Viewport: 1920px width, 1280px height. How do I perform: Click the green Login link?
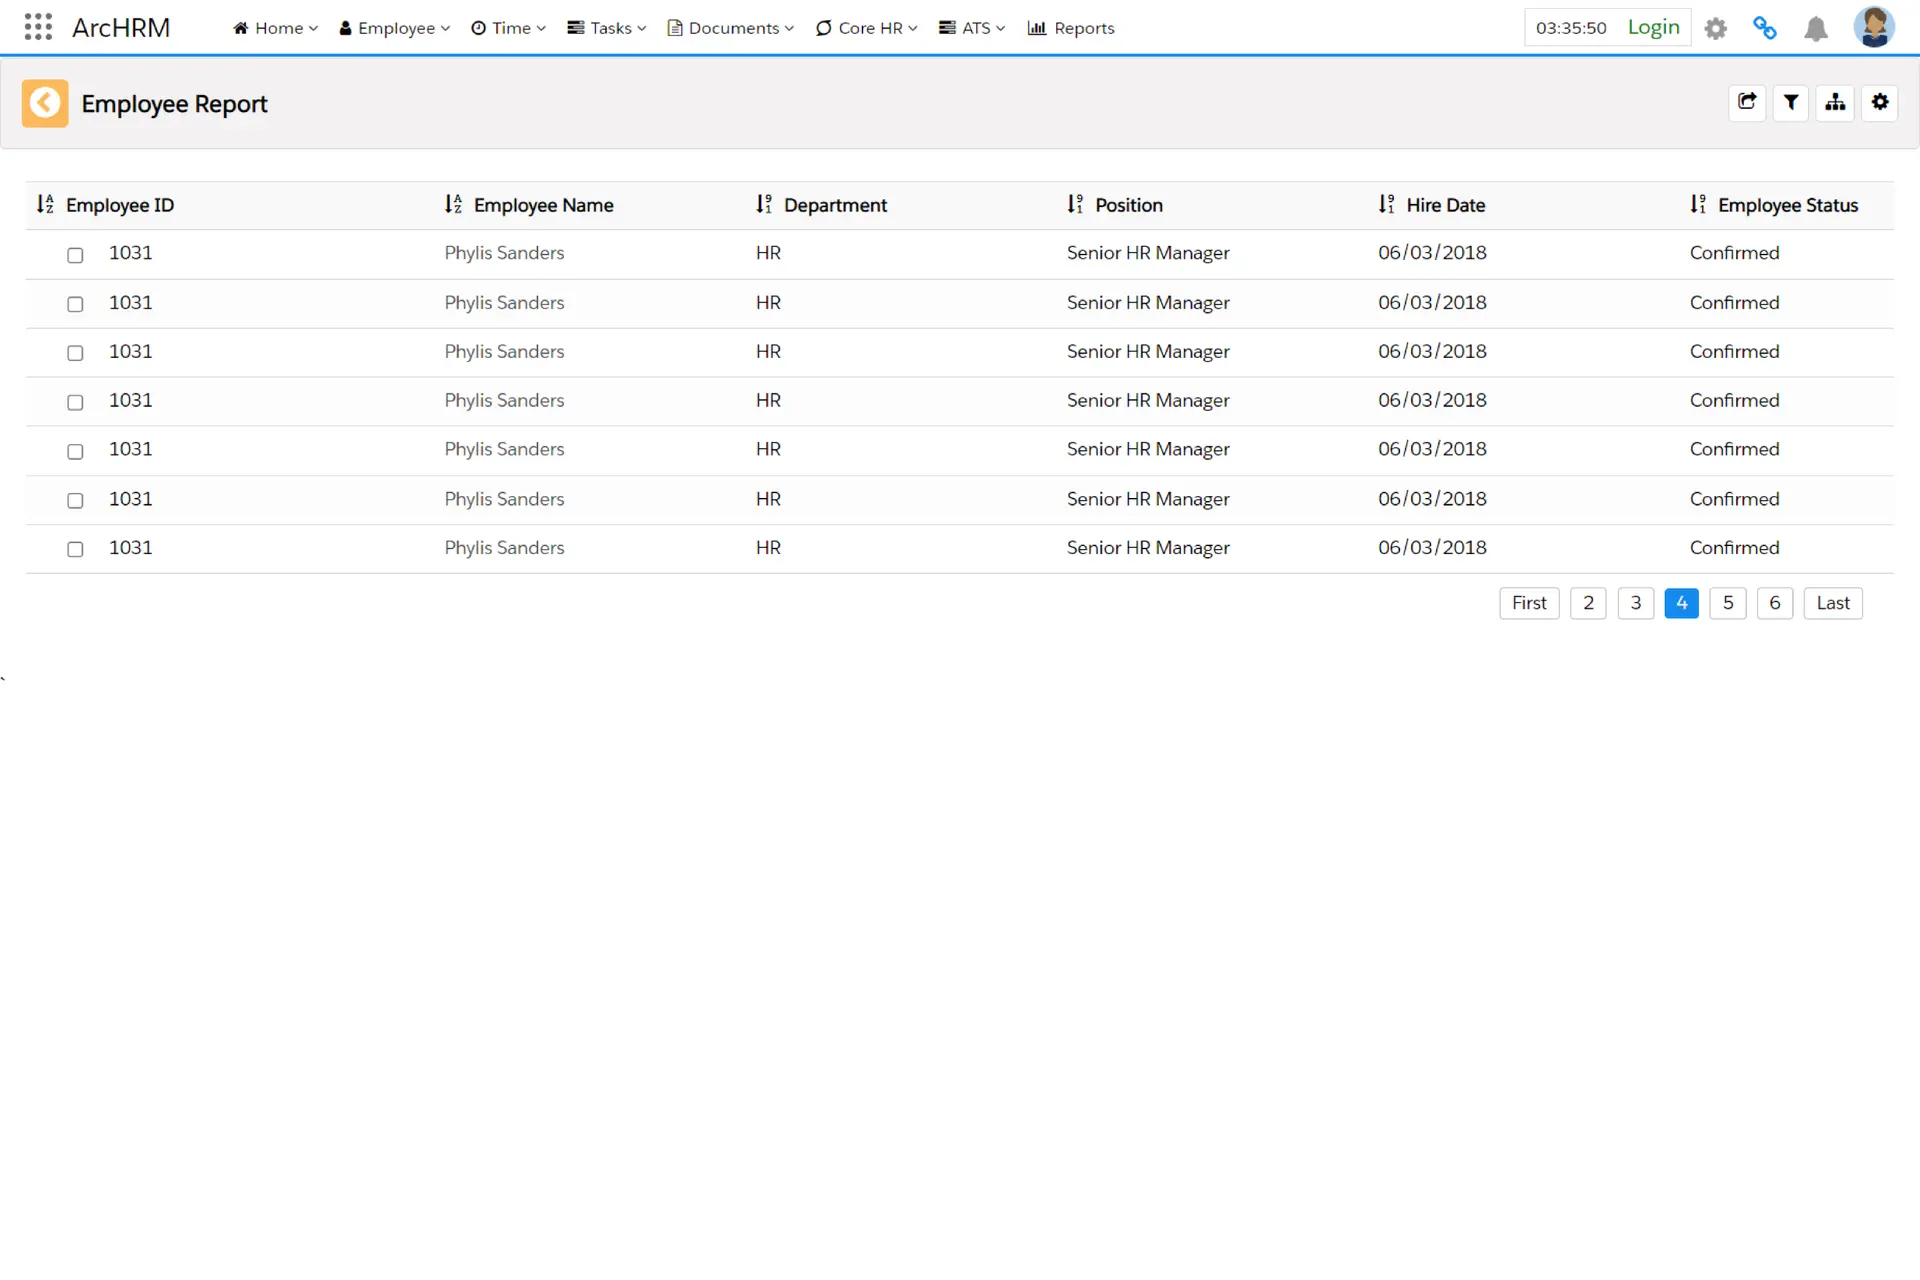click(x=1653, y=27)
